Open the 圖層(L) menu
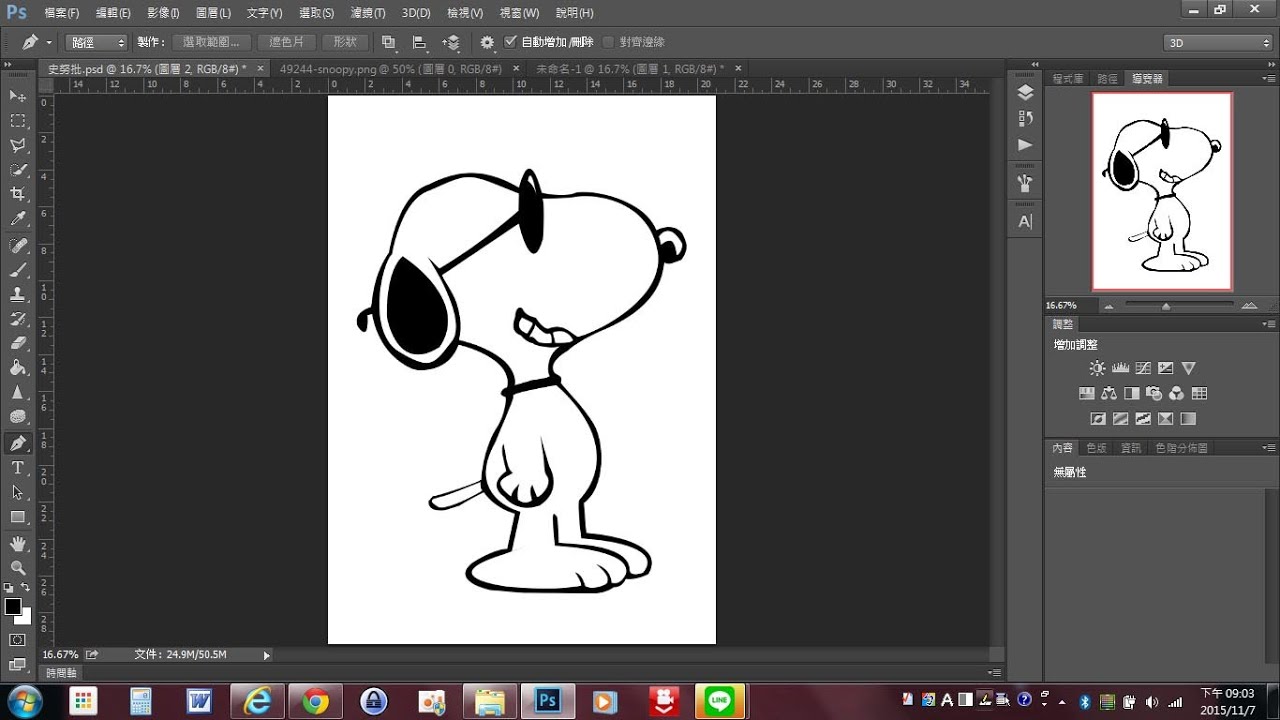The height and width of the screenshot is (720, 1280). point(213,13)
